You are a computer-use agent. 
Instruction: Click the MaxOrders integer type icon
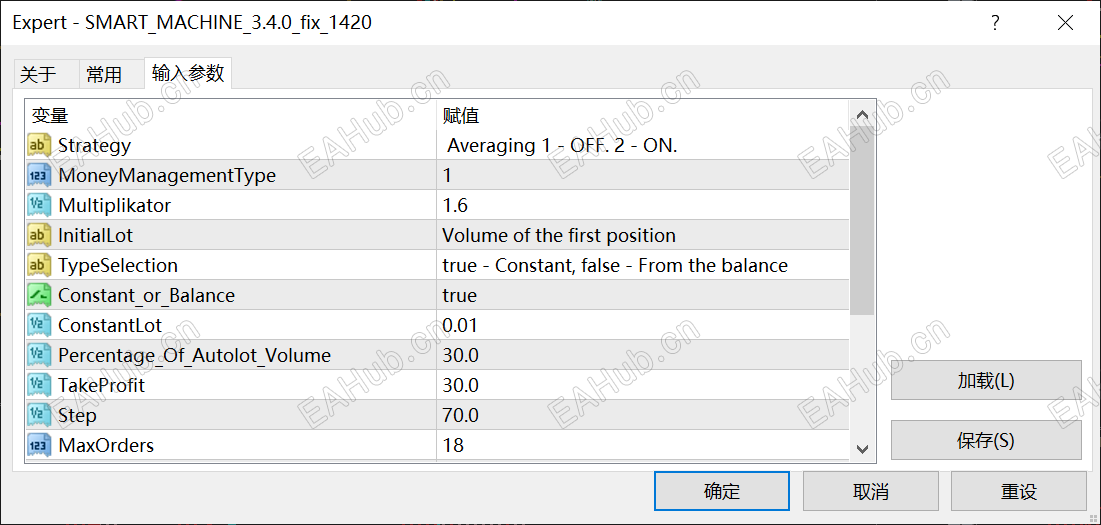click(40, 446)
